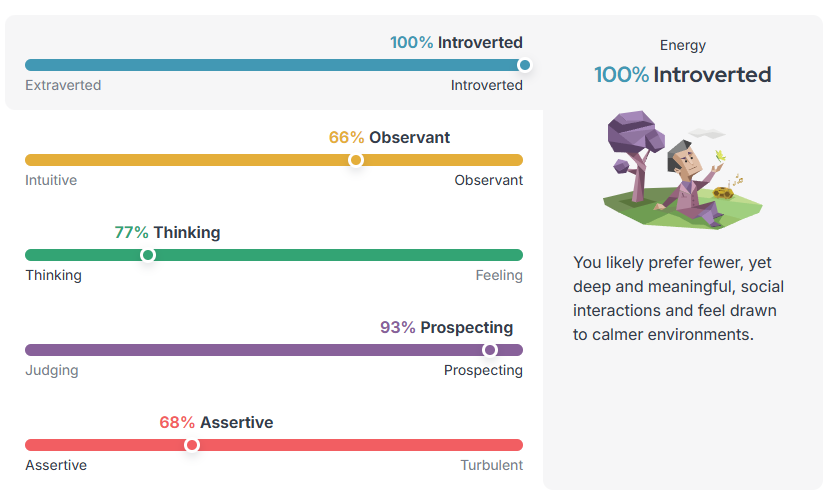Screen dimensions: 828x499
Task: Select the red Assertive–Turbulent bar
Action: (274, 445)
